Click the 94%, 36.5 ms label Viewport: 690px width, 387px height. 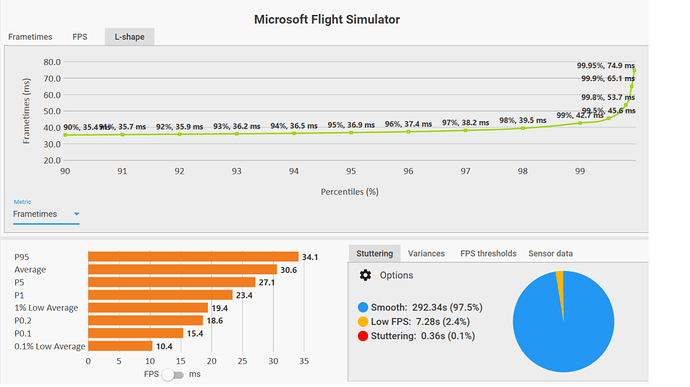(x=294, y=126)
